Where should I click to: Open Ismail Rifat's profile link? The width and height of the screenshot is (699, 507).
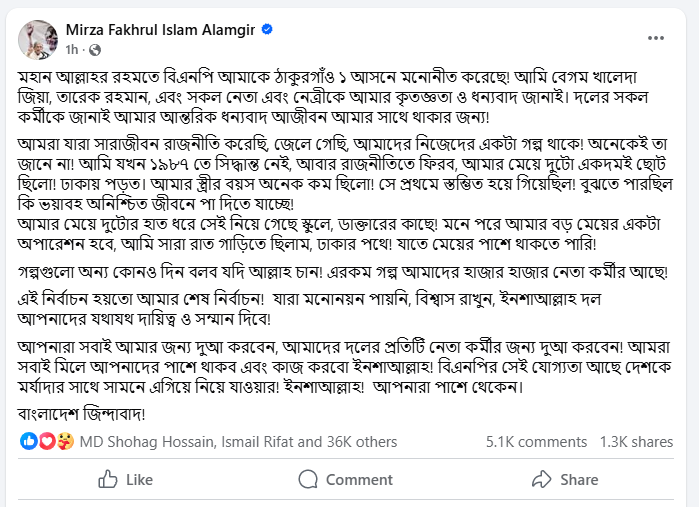tap(251, 441)
